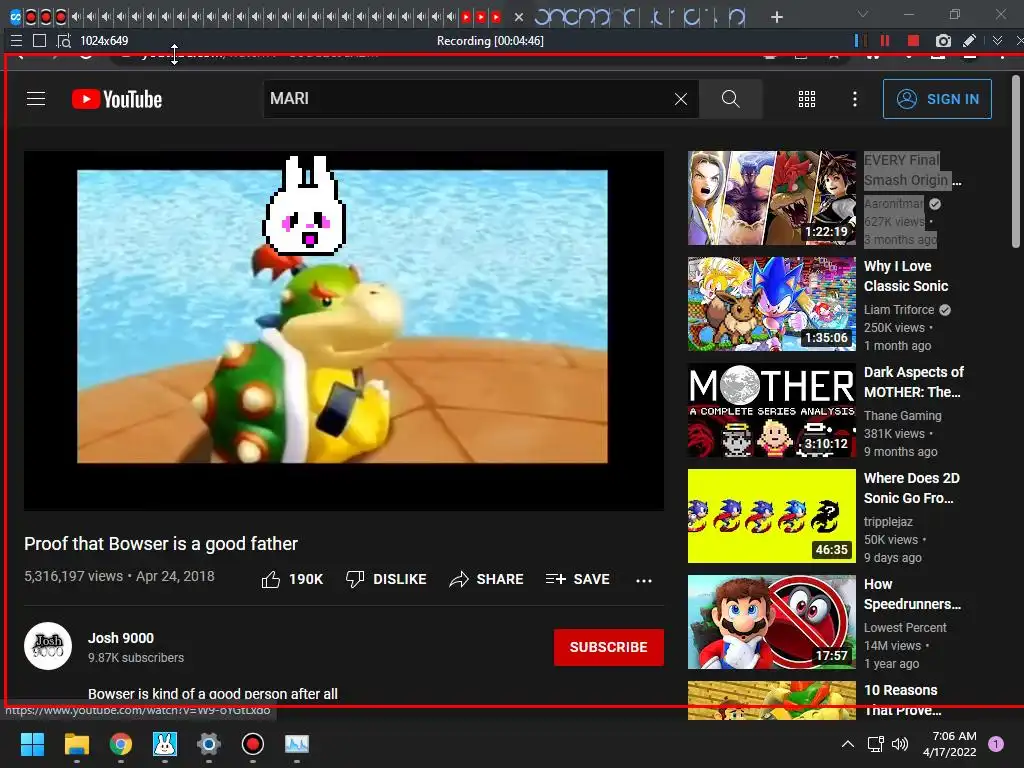Viewport: 1024px width, 768px height.
Task: Open Chrome from the taskbar
Action: tap(121, 744)
